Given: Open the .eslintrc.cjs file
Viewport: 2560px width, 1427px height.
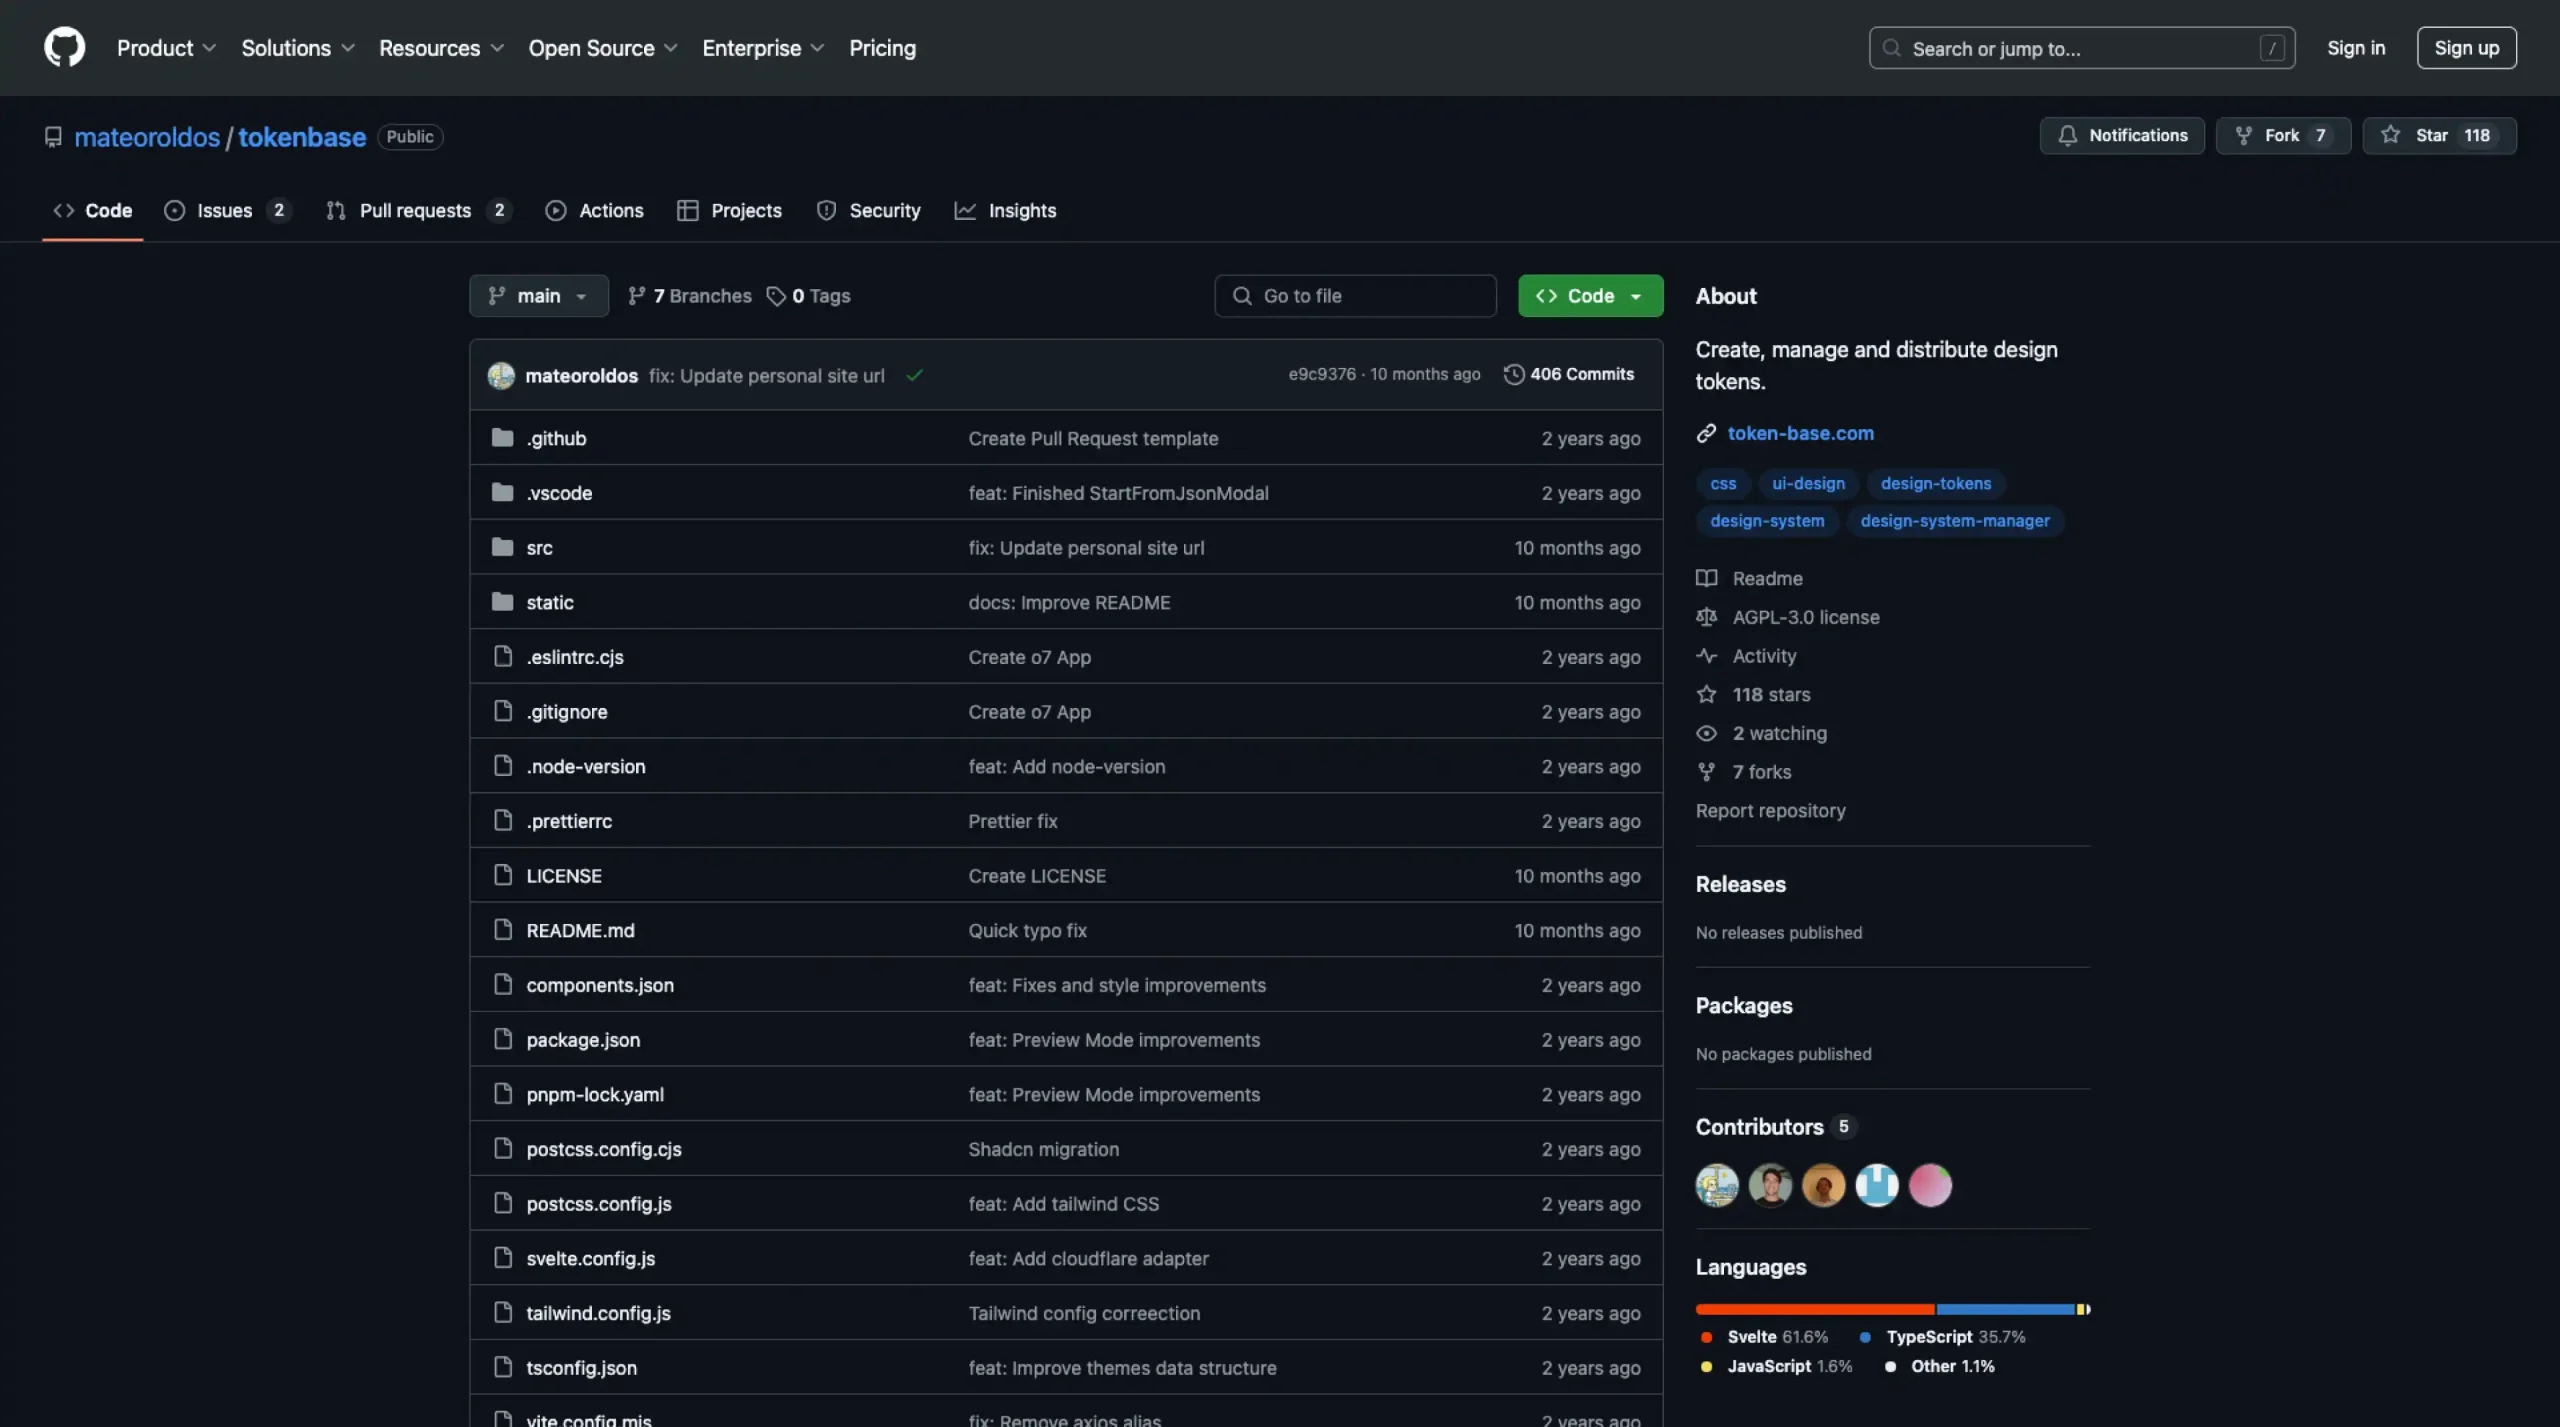Looking at the screenshot, I should (x=575, y=657).
